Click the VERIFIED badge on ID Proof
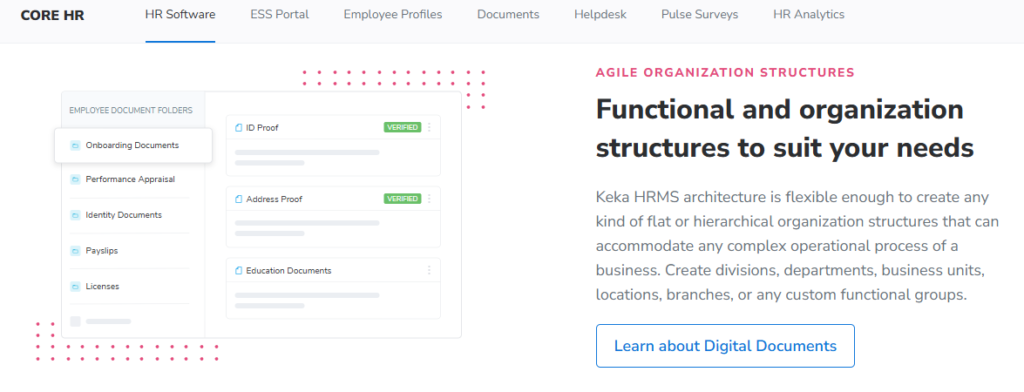The image size is (1024, 392). pos(402,127)
